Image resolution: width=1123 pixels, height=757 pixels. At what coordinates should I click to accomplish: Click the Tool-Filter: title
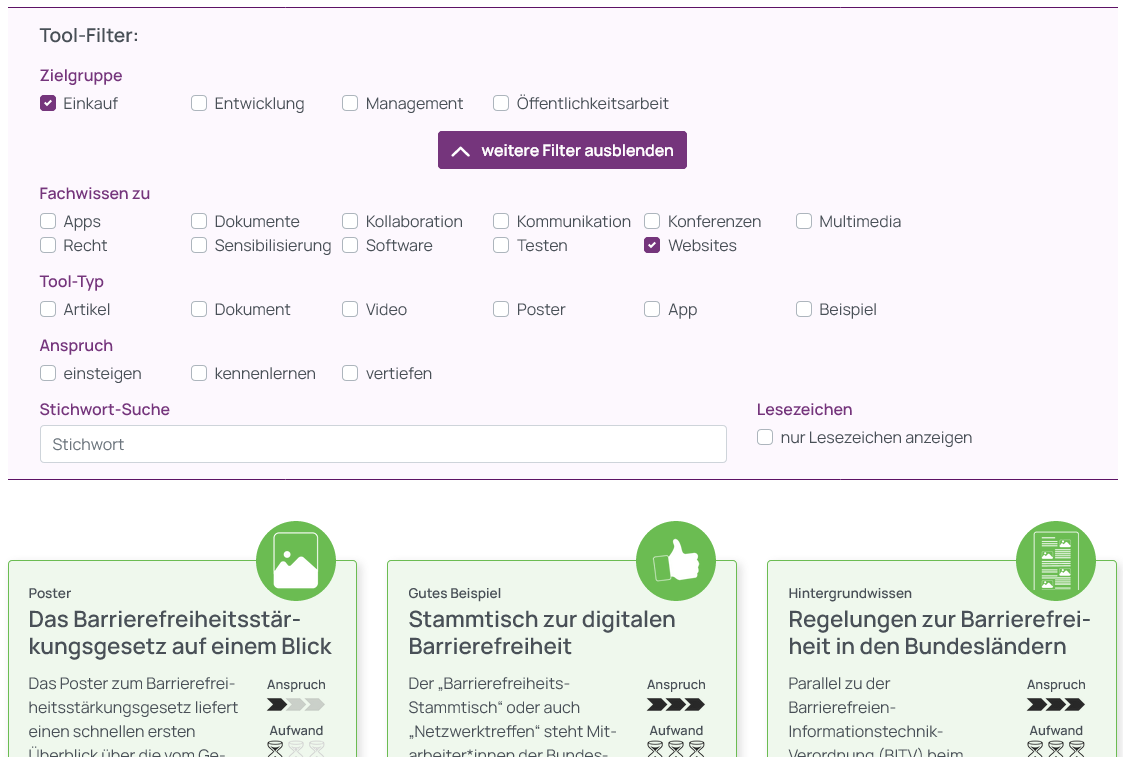pyautogui.click(x=89, y=35)
